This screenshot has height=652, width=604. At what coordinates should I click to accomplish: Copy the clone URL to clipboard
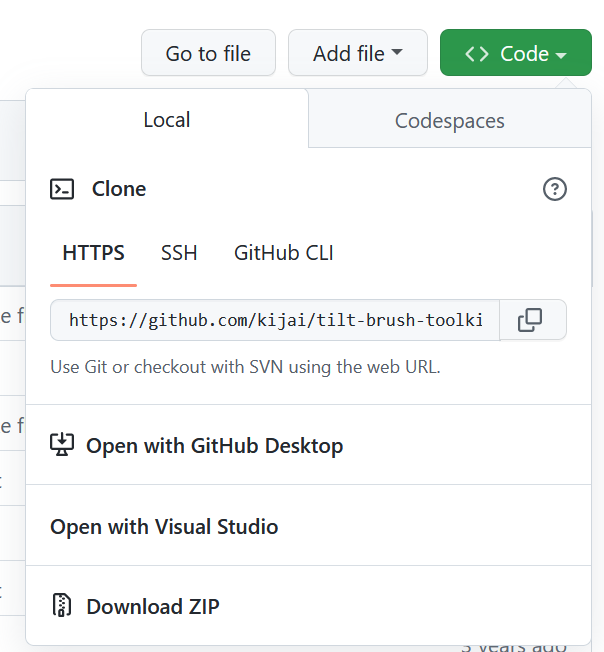point(530,320)
